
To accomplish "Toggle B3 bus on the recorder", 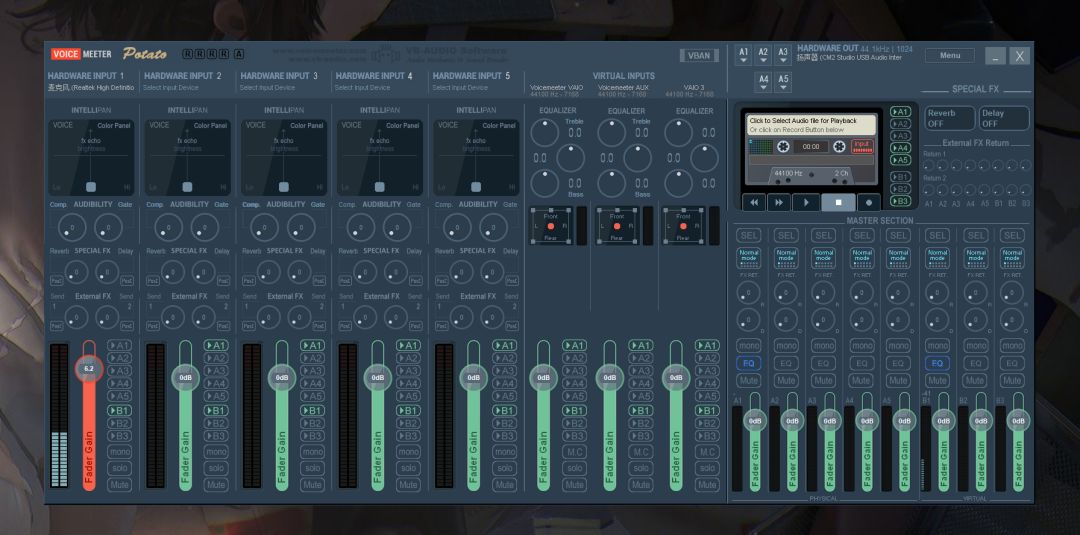I will [901, 201].
